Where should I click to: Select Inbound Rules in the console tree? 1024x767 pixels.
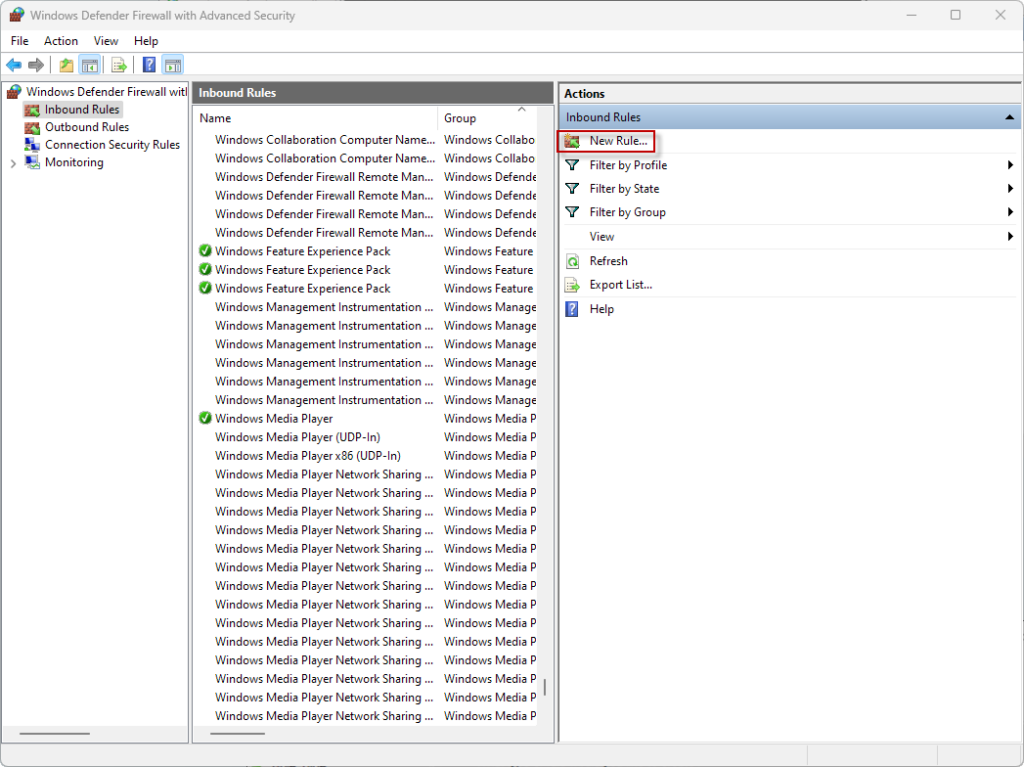tap(82, 109)
